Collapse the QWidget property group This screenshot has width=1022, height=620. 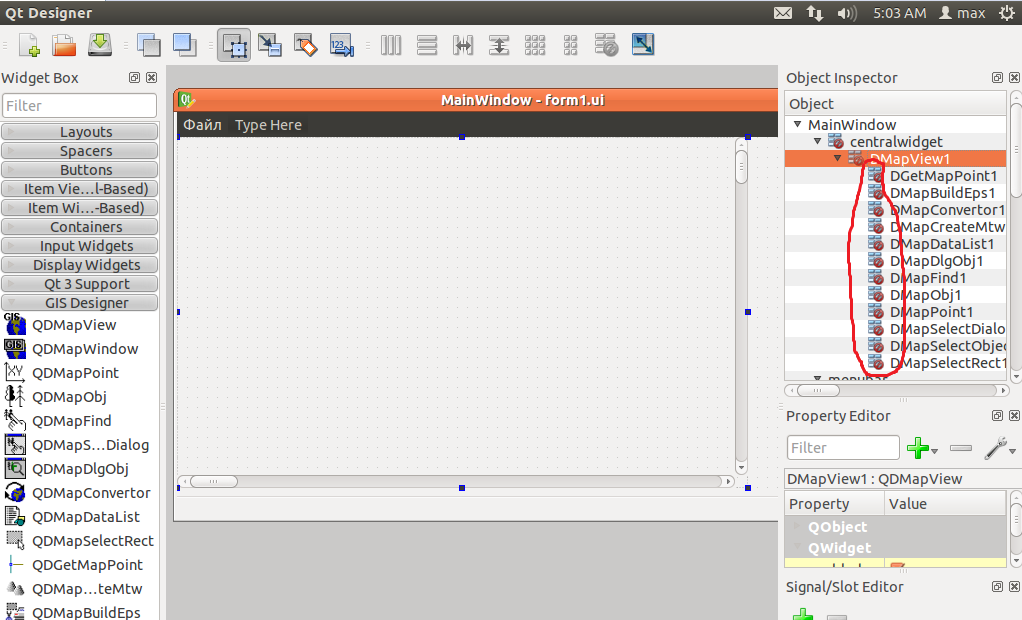(796, 546)
